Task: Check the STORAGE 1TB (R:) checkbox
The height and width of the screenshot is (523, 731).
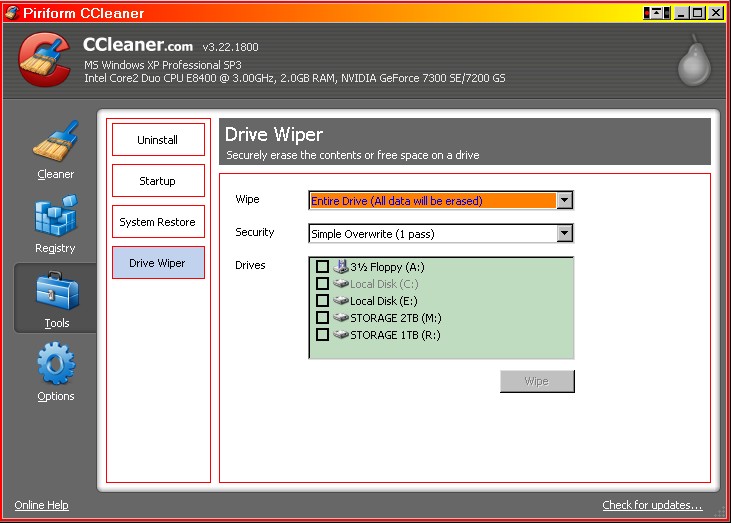Action: point(322,335)
